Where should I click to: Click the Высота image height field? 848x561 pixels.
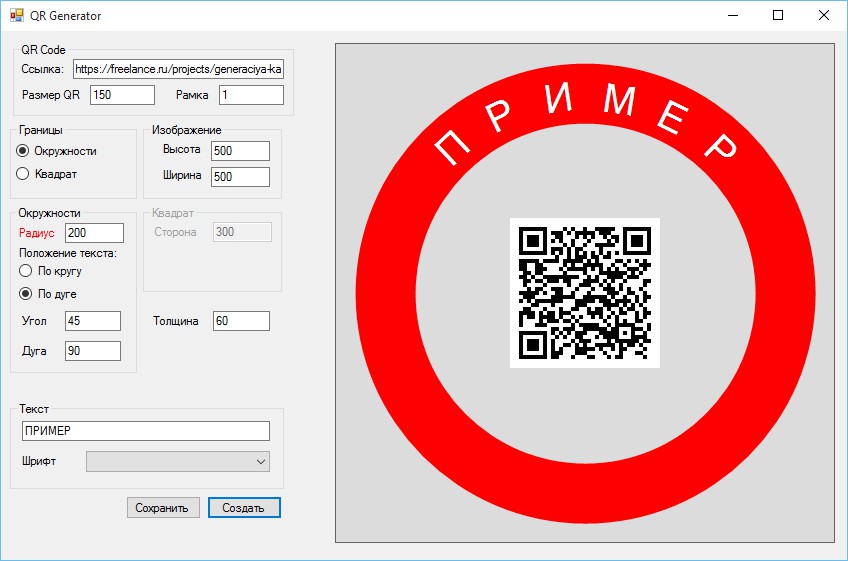240,151
